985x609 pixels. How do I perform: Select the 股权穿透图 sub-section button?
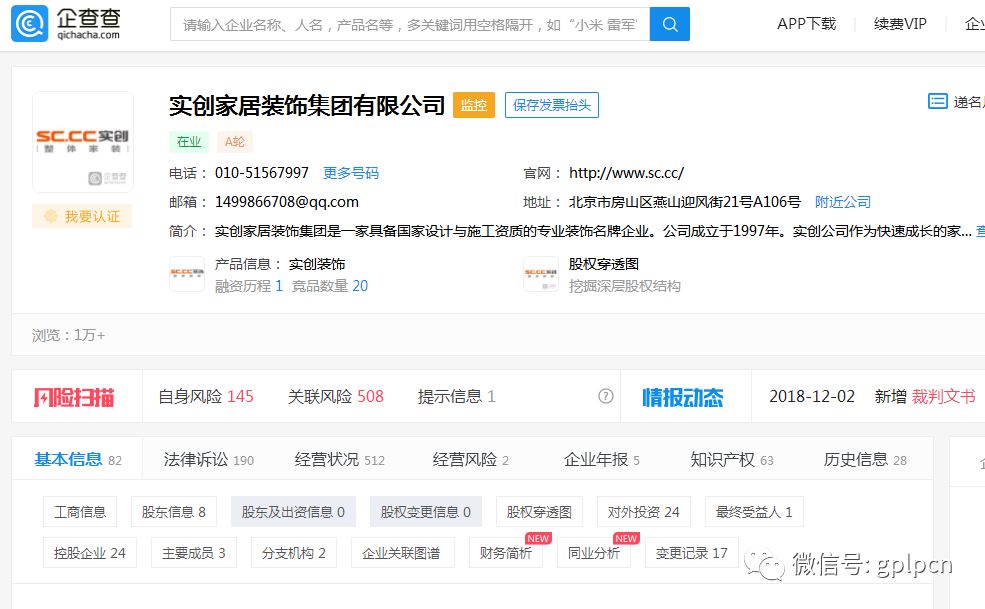539,512
